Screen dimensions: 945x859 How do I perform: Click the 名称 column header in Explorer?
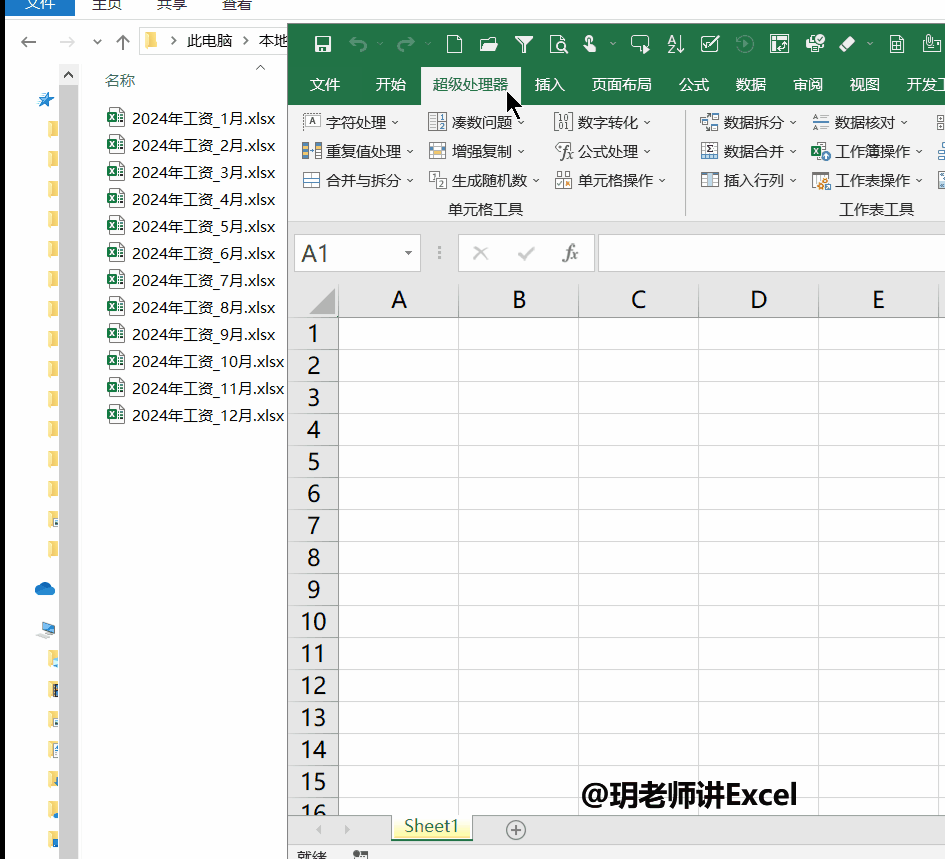pyautogui.click(x=119, y=80)
